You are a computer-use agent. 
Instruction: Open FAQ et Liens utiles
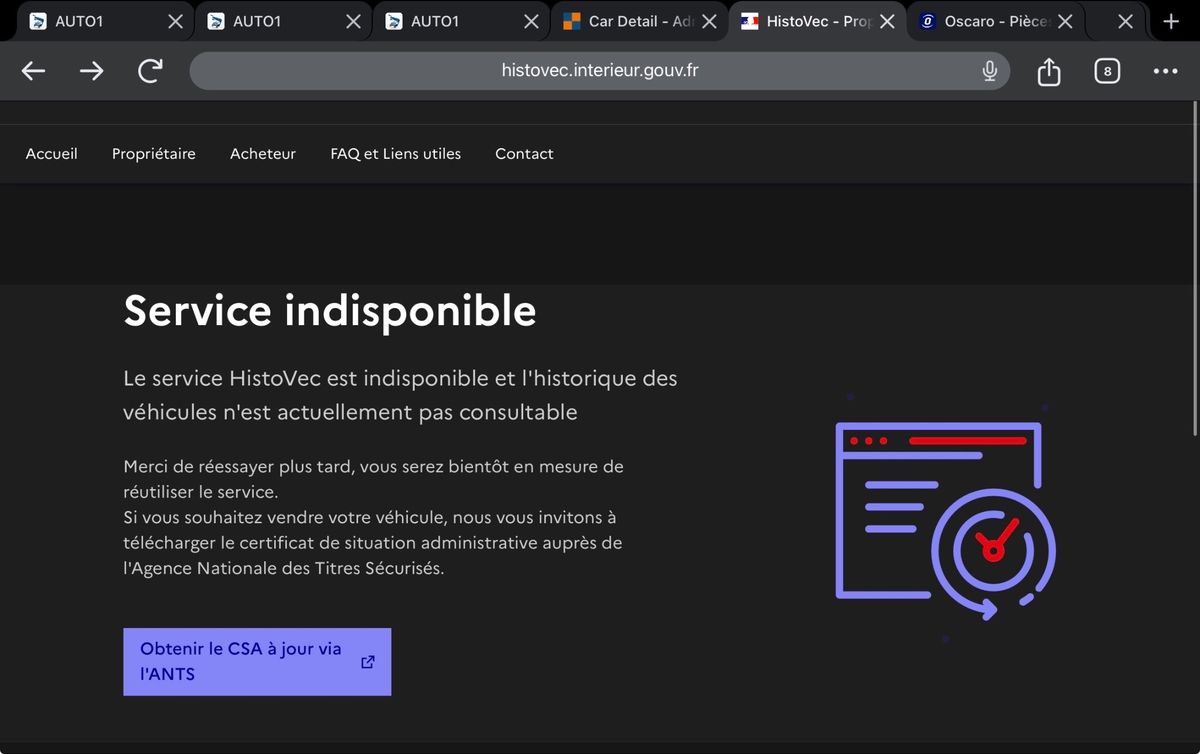point(395,154)
